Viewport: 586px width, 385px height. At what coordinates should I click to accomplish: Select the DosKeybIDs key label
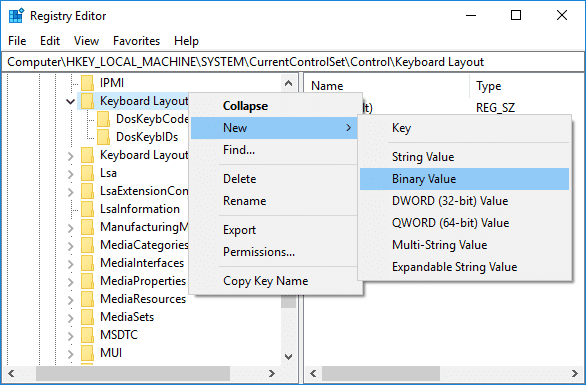[147, 137]
